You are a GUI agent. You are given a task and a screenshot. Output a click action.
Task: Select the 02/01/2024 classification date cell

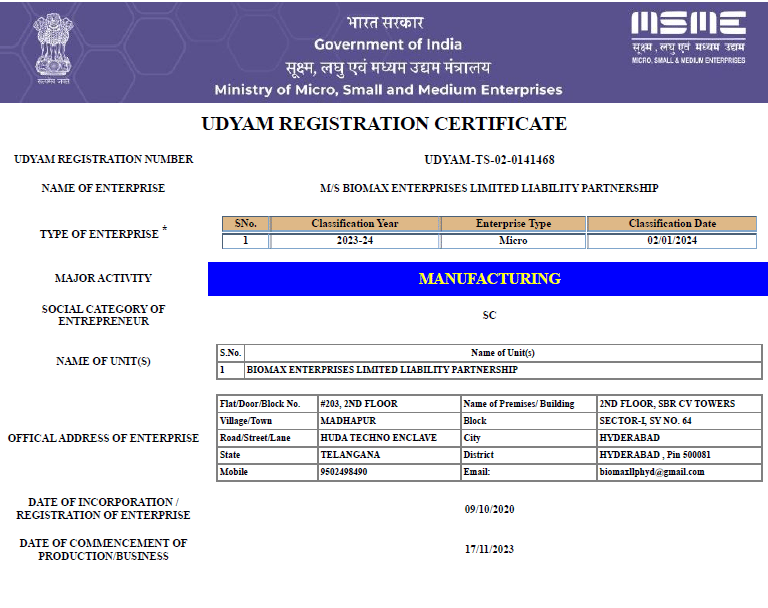(x=672, y=241)
